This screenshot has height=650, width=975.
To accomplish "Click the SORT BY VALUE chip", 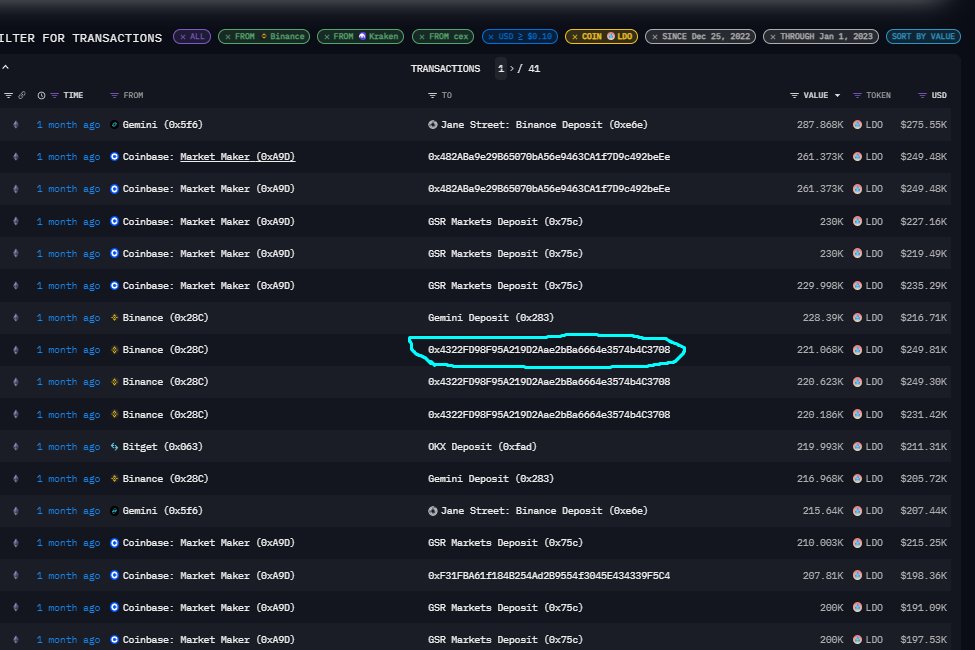I will 923,37.
